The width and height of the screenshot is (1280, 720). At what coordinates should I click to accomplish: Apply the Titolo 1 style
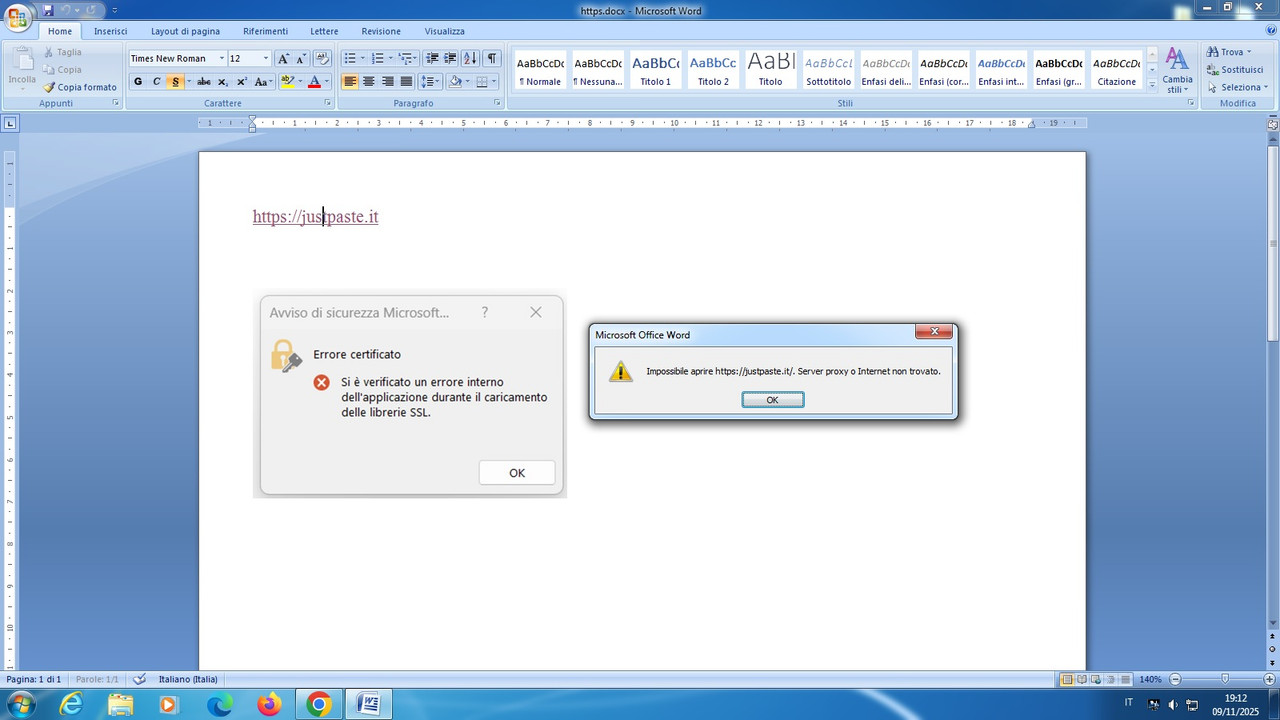(656, 70)
